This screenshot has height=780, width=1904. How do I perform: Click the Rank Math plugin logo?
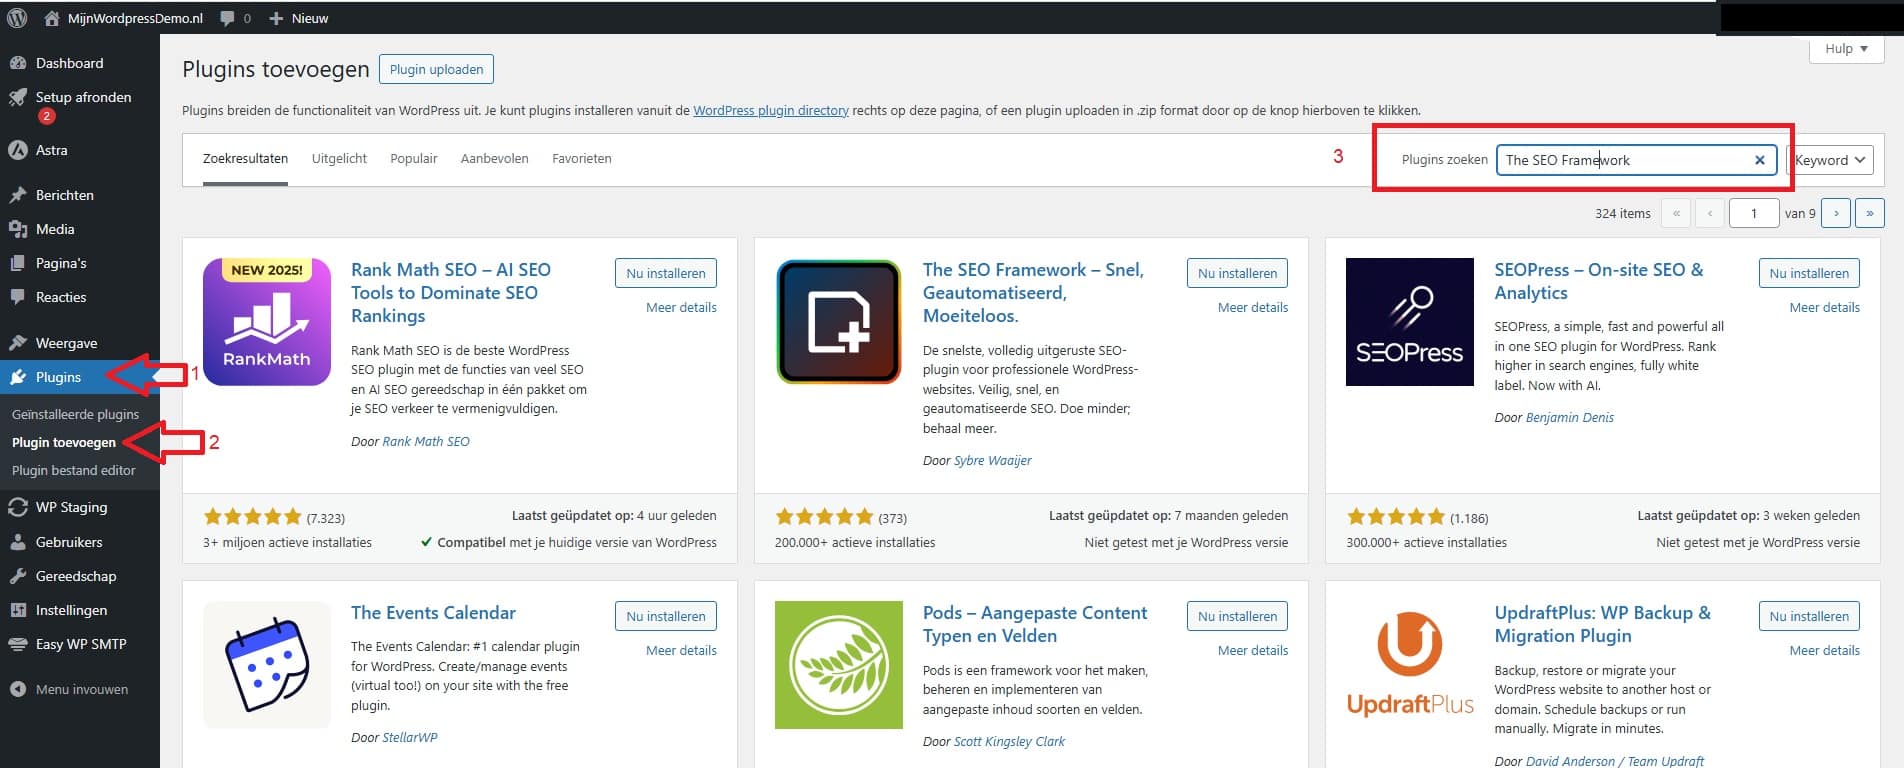pyautogui.click(x=267, y=322)
